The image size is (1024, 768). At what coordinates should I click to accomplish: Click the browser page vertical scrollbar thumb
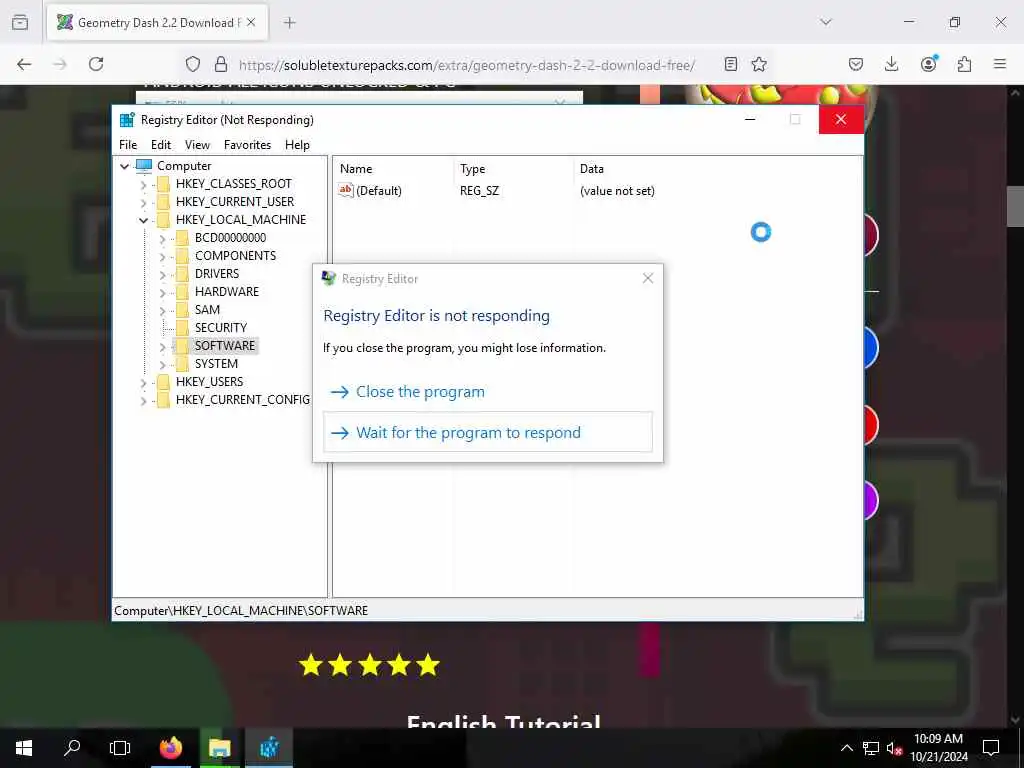pyautogui.click(x=1015, y=206)
